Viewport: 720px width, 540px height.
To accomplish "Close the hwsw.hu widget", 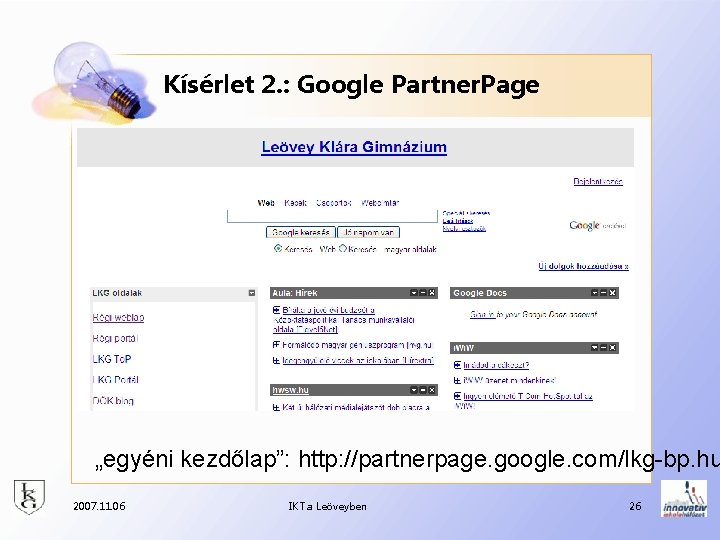I will tap(432, 390).
